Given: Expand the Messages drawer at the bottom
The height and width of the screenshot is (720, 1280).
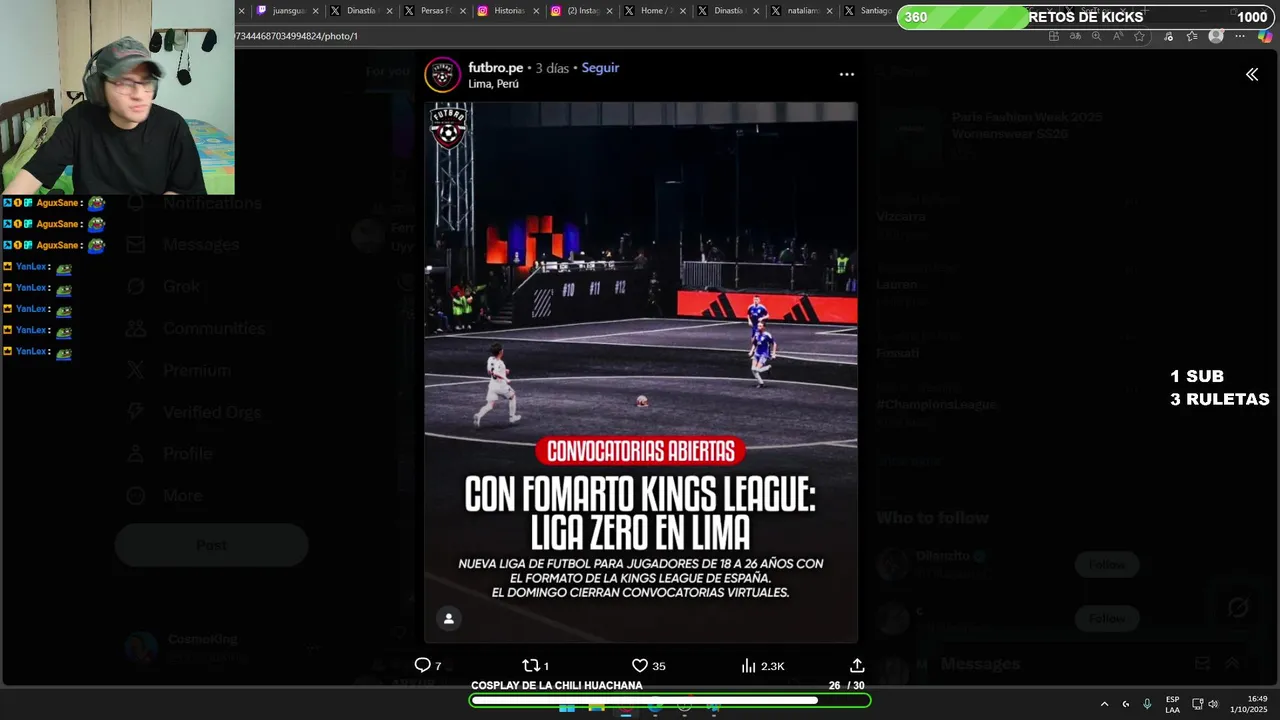Looking at the screenshot, I should pyautogui.click(x=1231, y=664).
